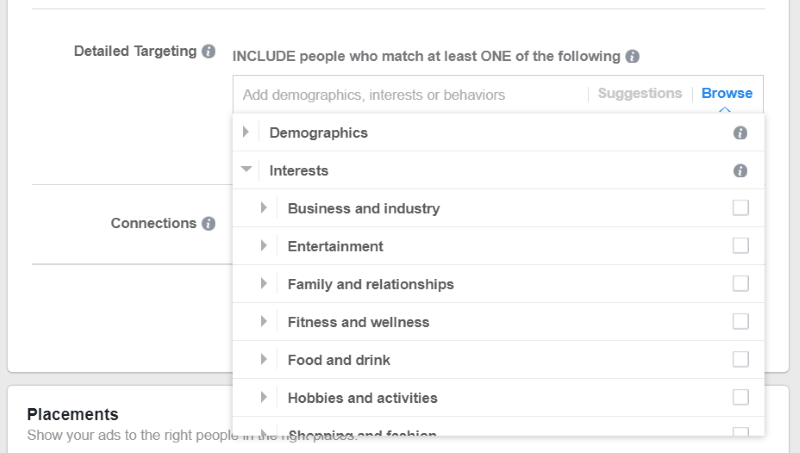The height and width of the screenshot is (453, 800).
Task: Check the Entertainment checkbox
Action: point(740,245)
